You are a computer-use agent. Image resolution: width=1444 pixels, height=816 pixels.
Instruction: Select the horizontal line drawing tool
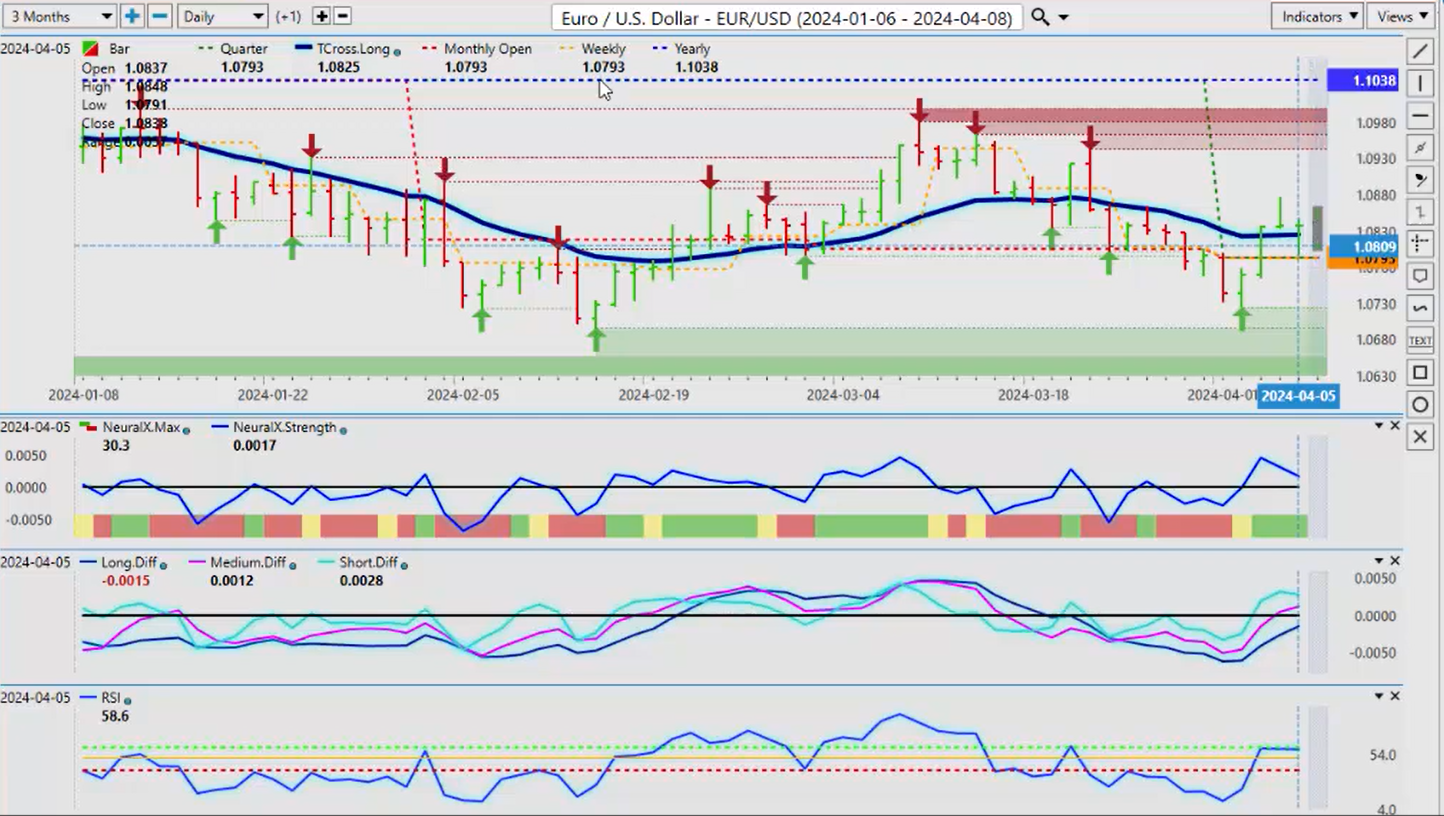(1420, 116)
